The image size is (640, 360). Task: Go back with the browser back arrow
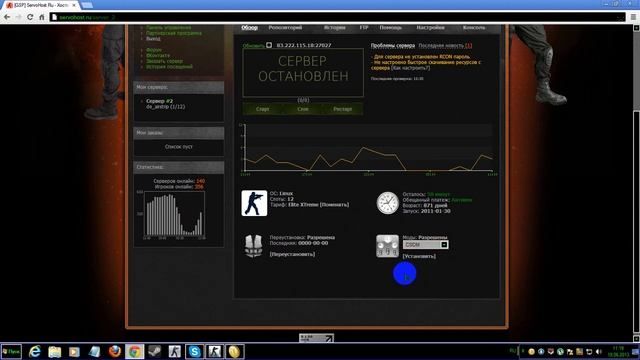tap(7, 17)
